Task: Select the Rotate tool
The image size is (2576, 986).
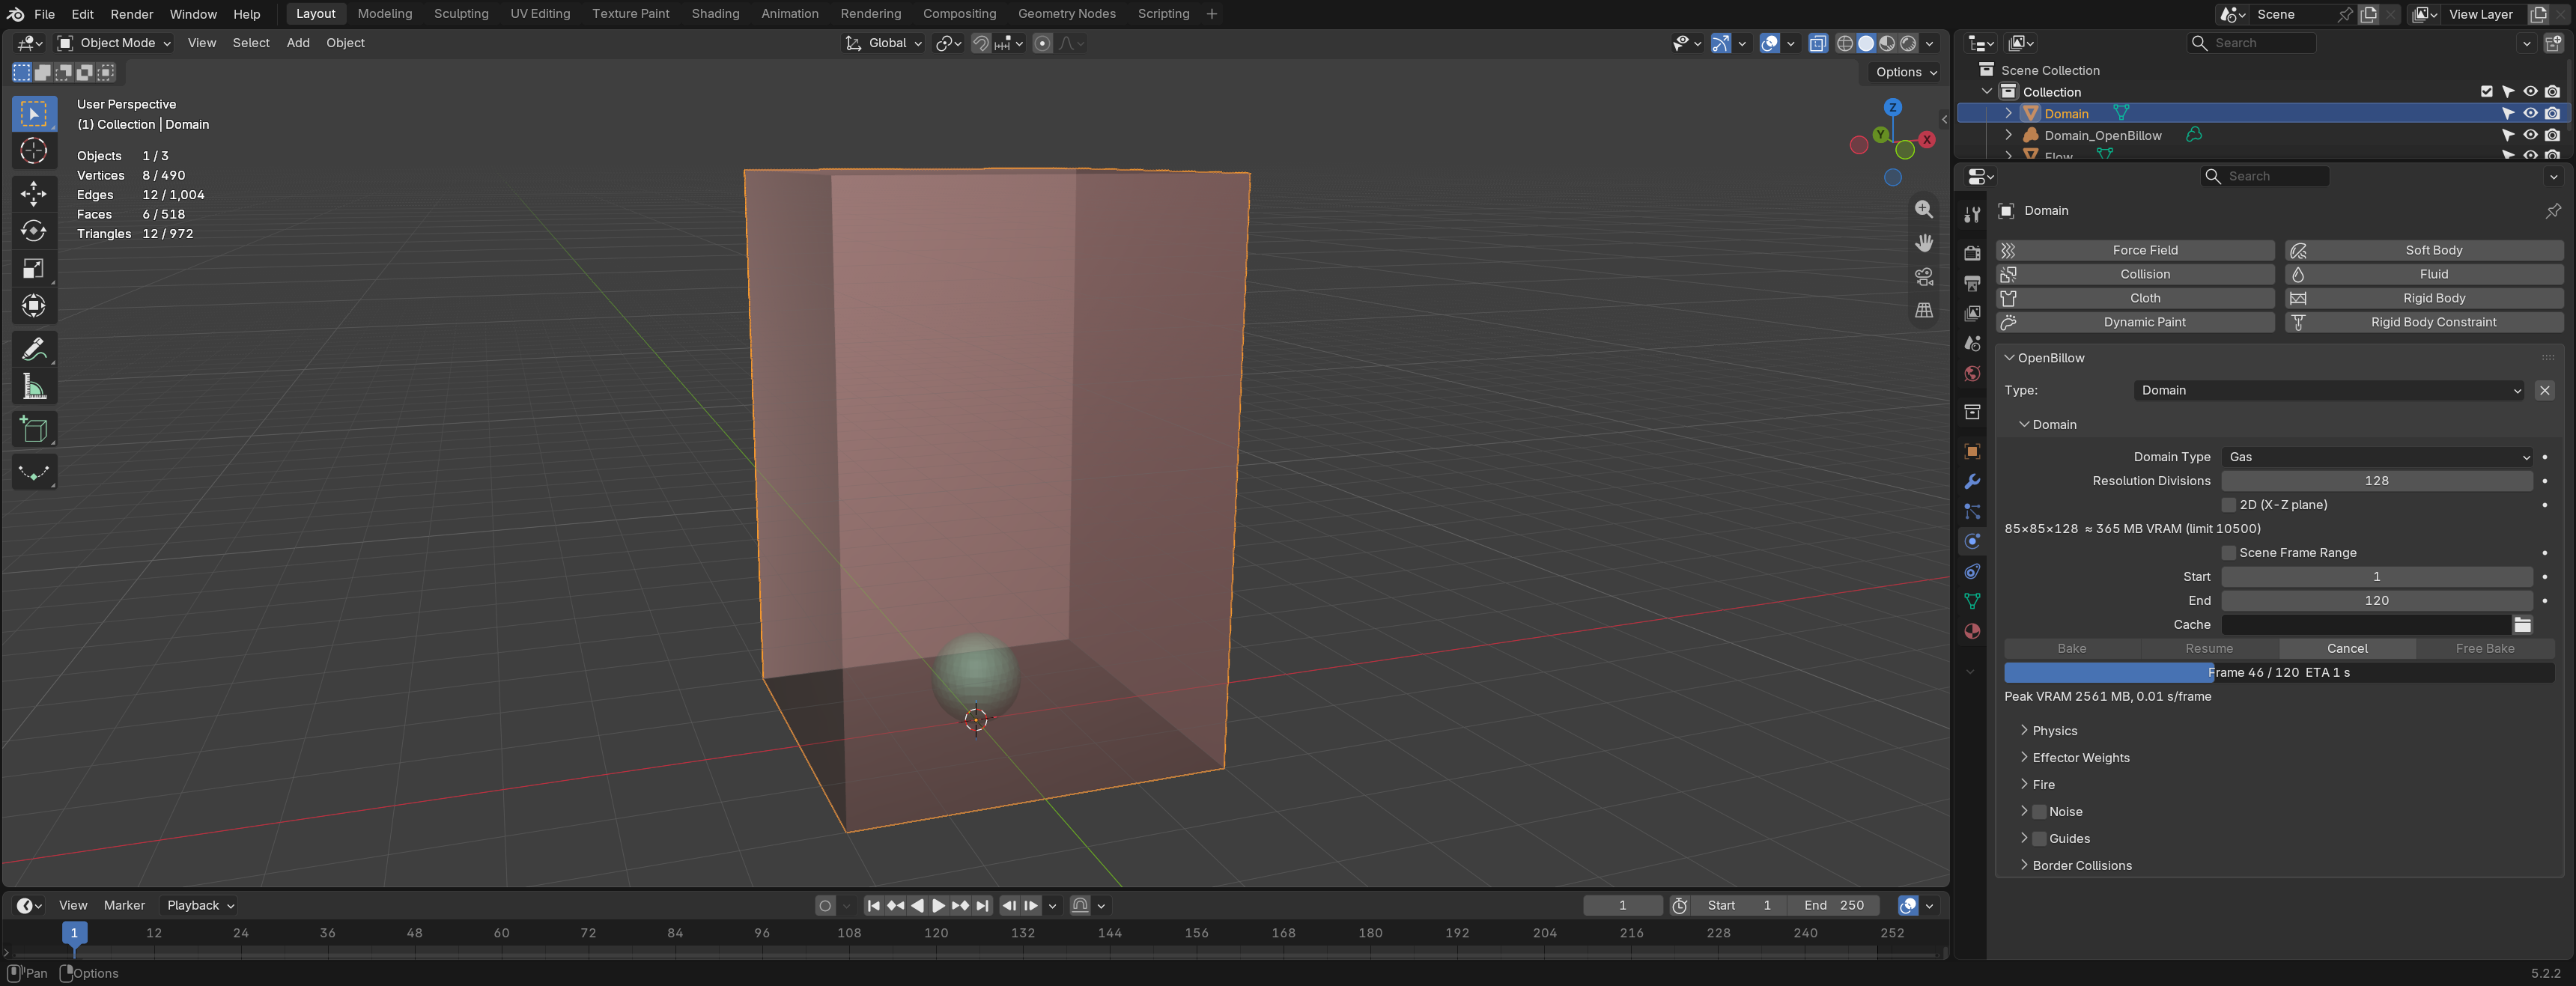Action: 34,231
